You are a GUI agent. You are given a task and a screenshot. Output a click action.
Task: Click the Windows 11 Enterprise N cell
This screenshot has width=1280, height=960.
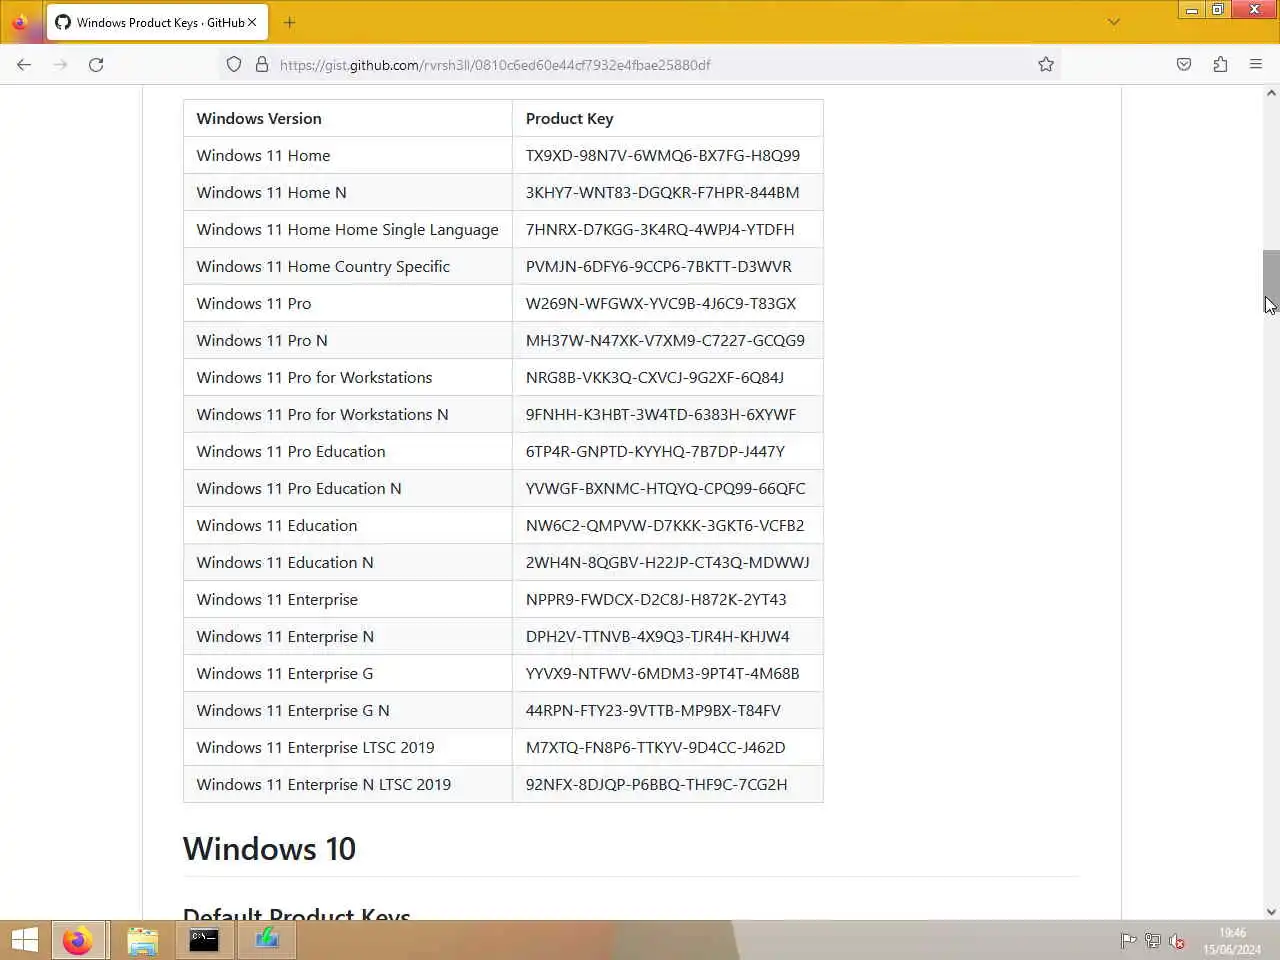348,636
